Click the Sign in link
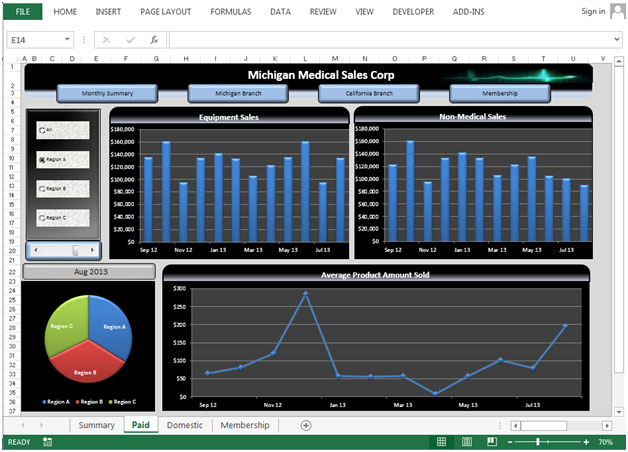Image resolution: width=628 pixels, height=452 pixels. pos(593,11)
